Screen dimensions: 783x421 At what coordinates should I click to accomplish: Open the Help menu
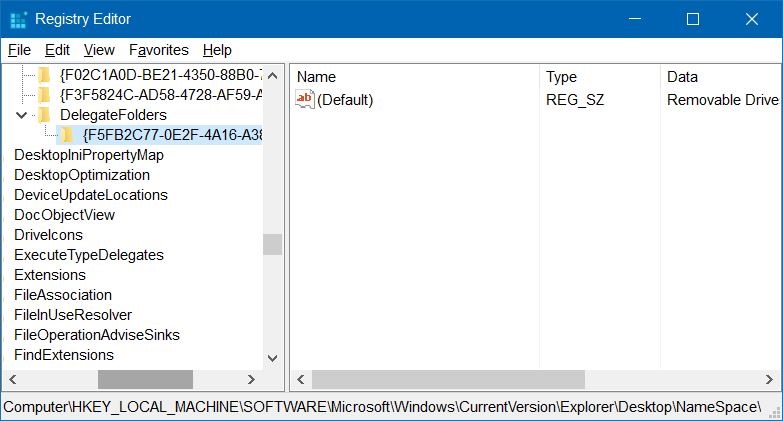point(216,50)
